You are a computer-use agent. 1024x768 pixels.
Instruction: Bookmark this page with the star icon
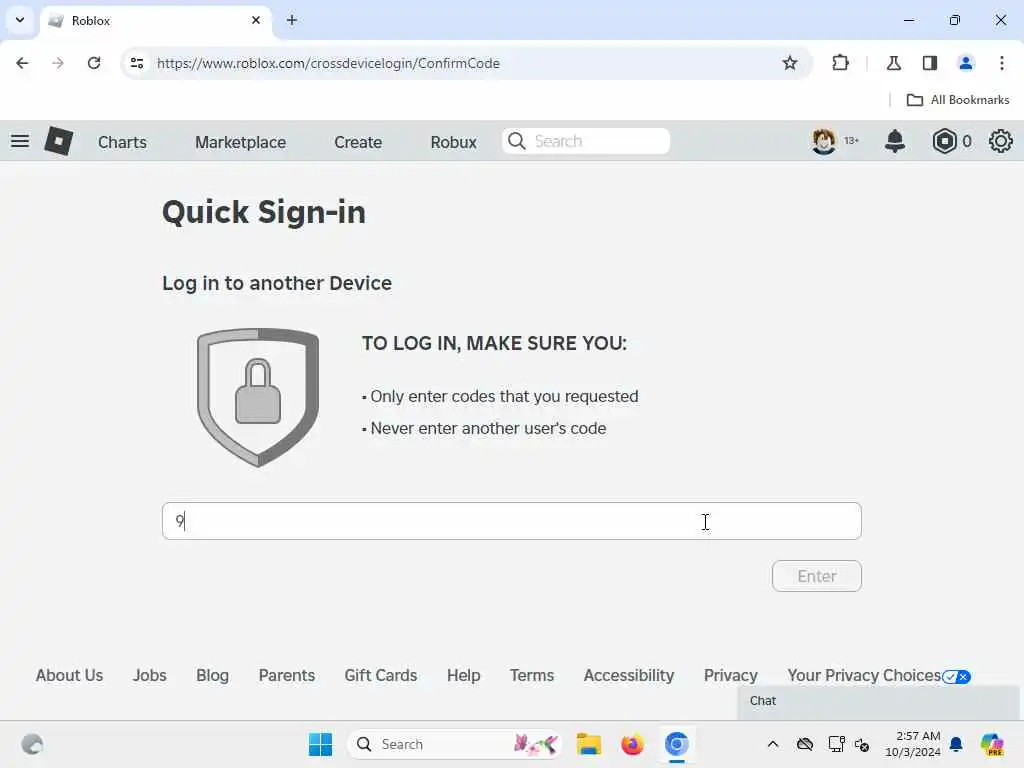[x=790, y=63]
